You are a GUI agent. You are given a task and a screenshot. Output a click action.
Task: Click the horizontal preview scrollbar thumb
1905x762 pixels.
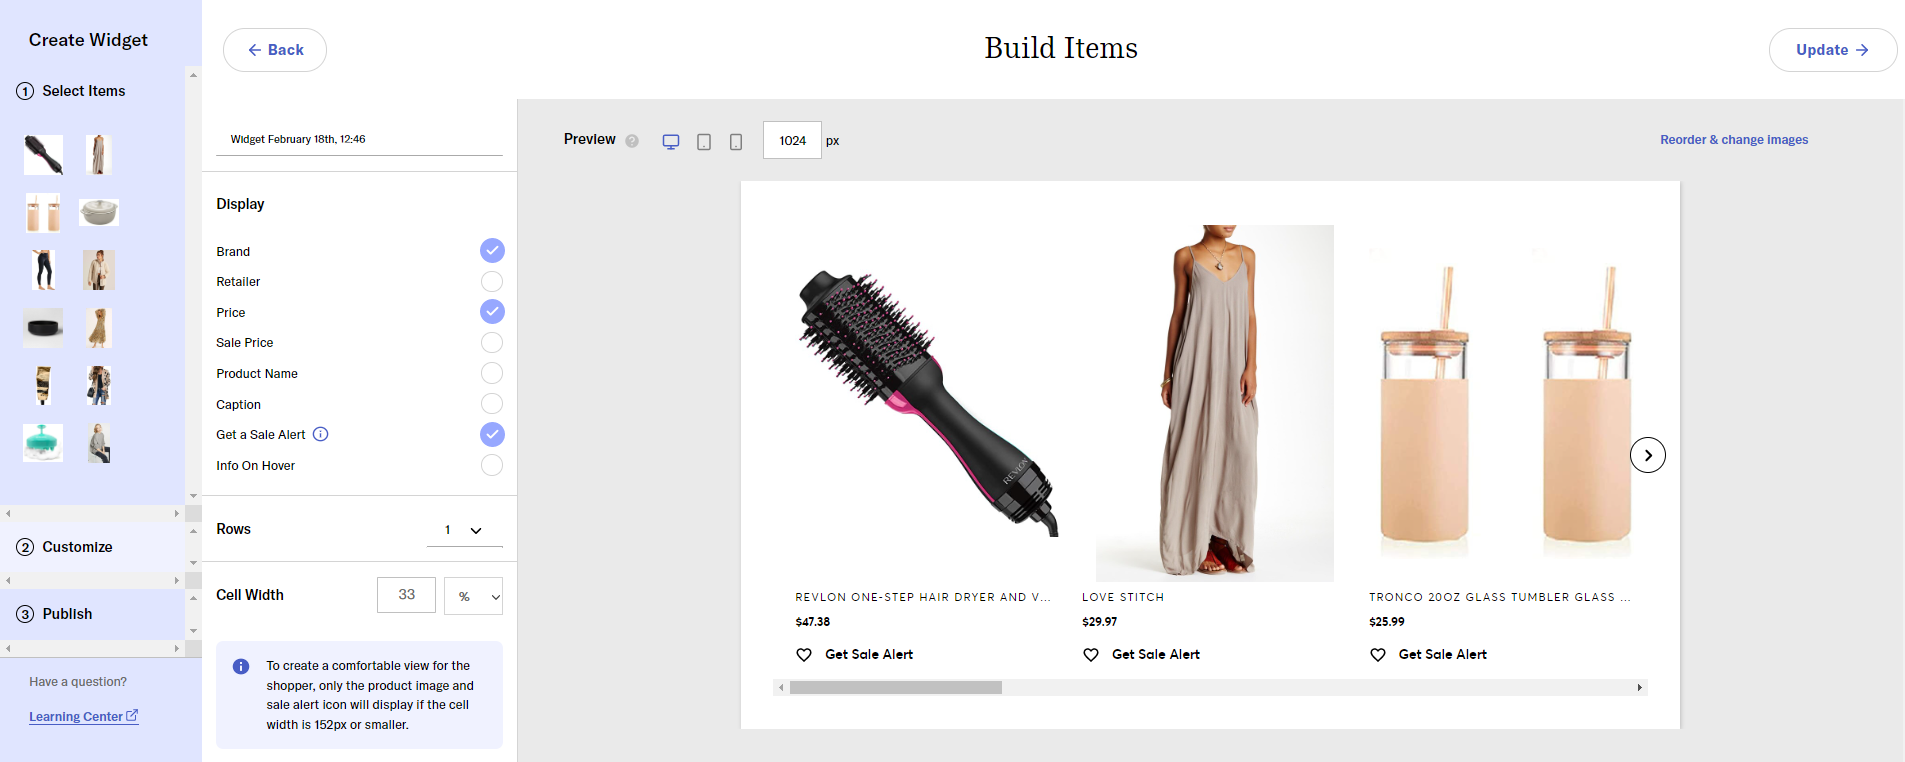[x=895, y=688]
